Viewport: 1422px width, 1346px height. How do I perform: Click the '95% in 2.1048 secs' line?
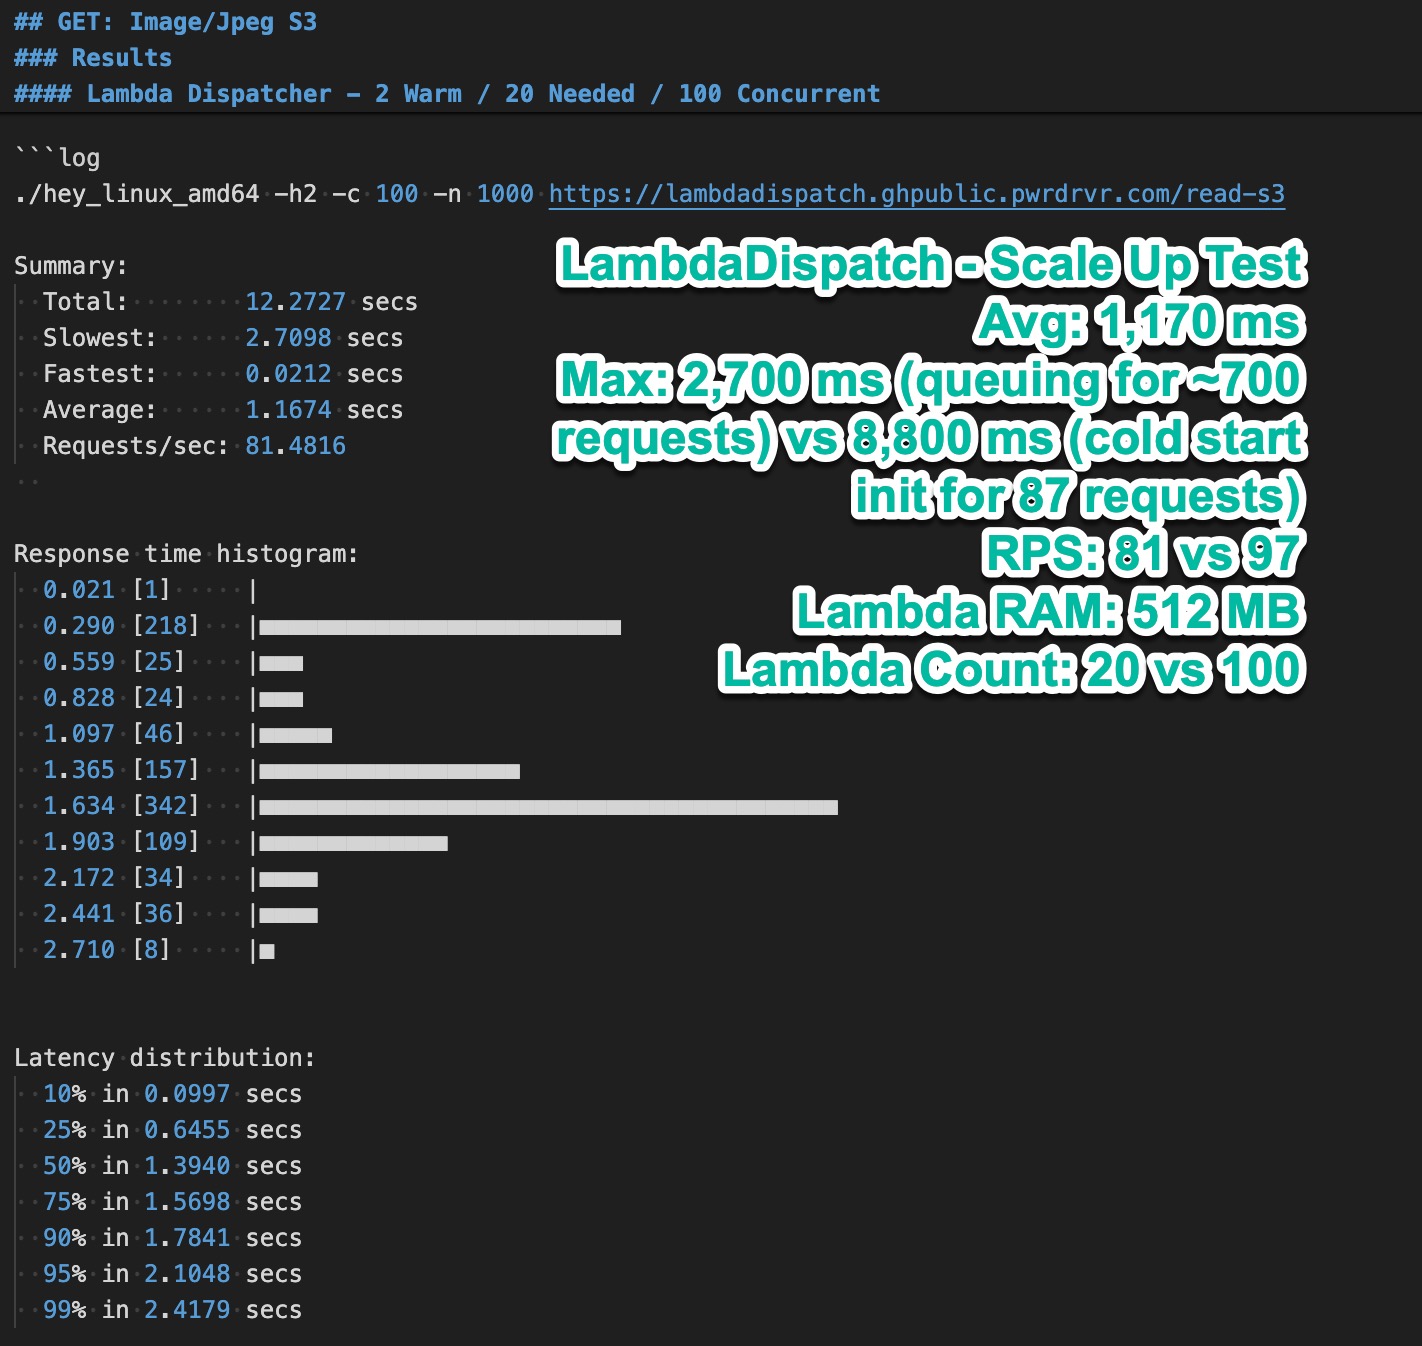point(172,1274)
